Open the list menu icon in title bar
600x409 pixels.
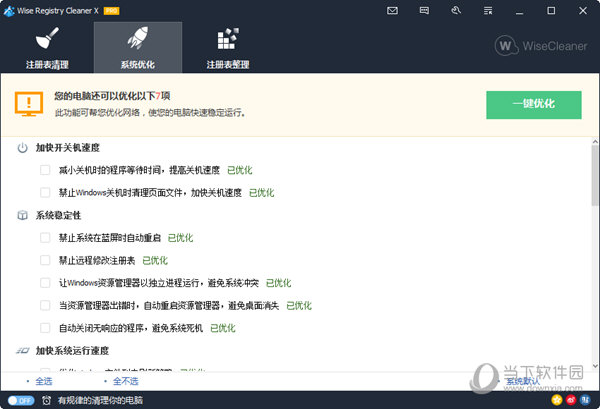(x=488, y=11)
